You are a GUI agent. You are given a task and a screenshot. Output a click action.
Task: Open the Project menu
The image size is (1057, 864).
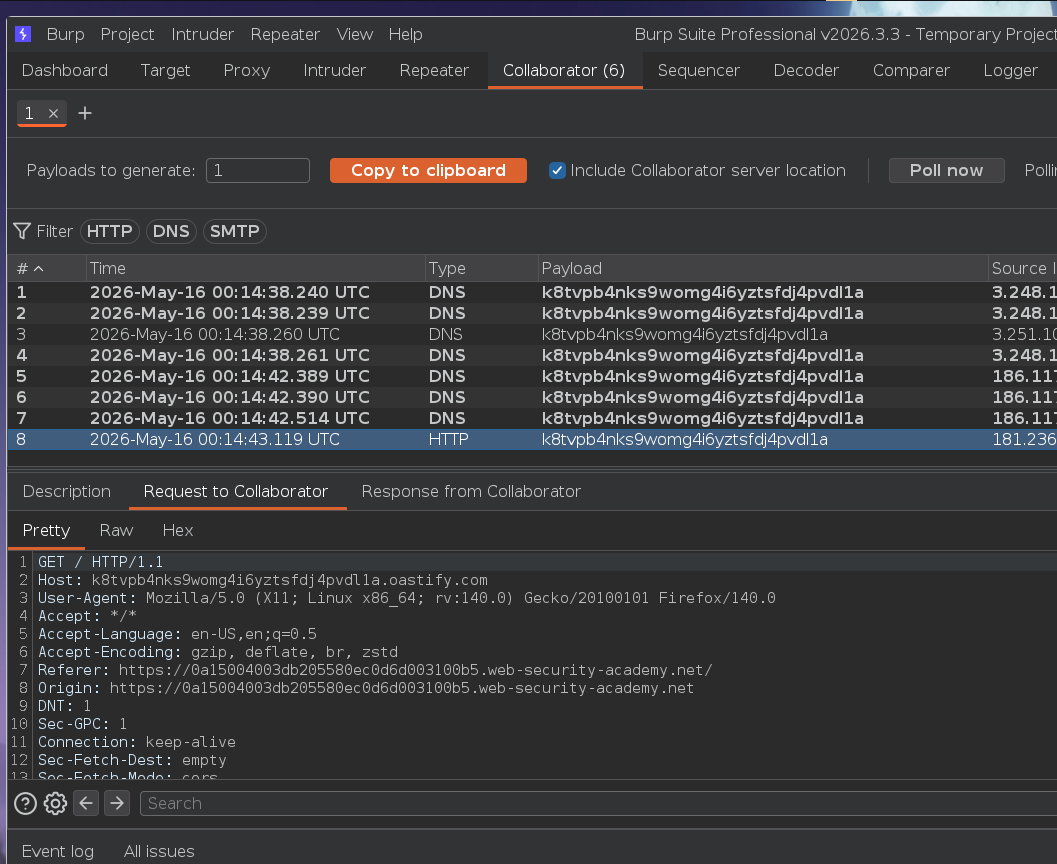coord(127,34)
